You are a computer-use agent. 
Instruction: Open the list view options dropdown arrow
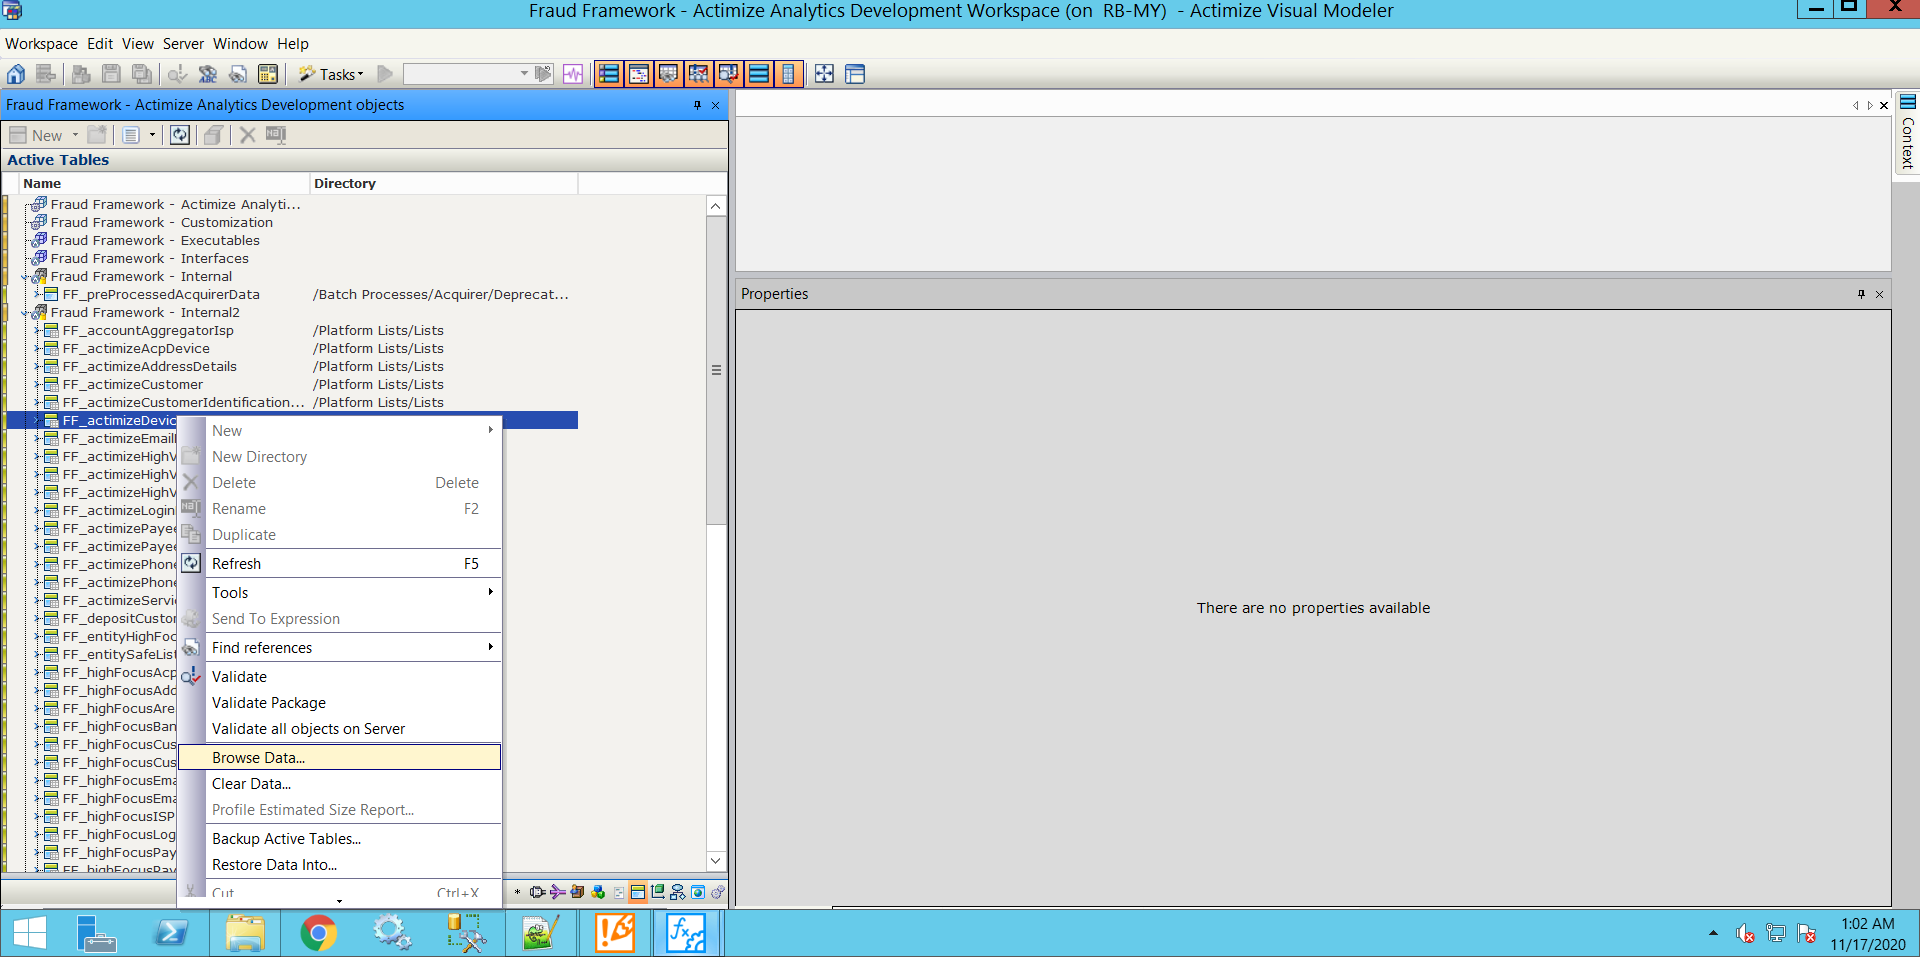152,135
